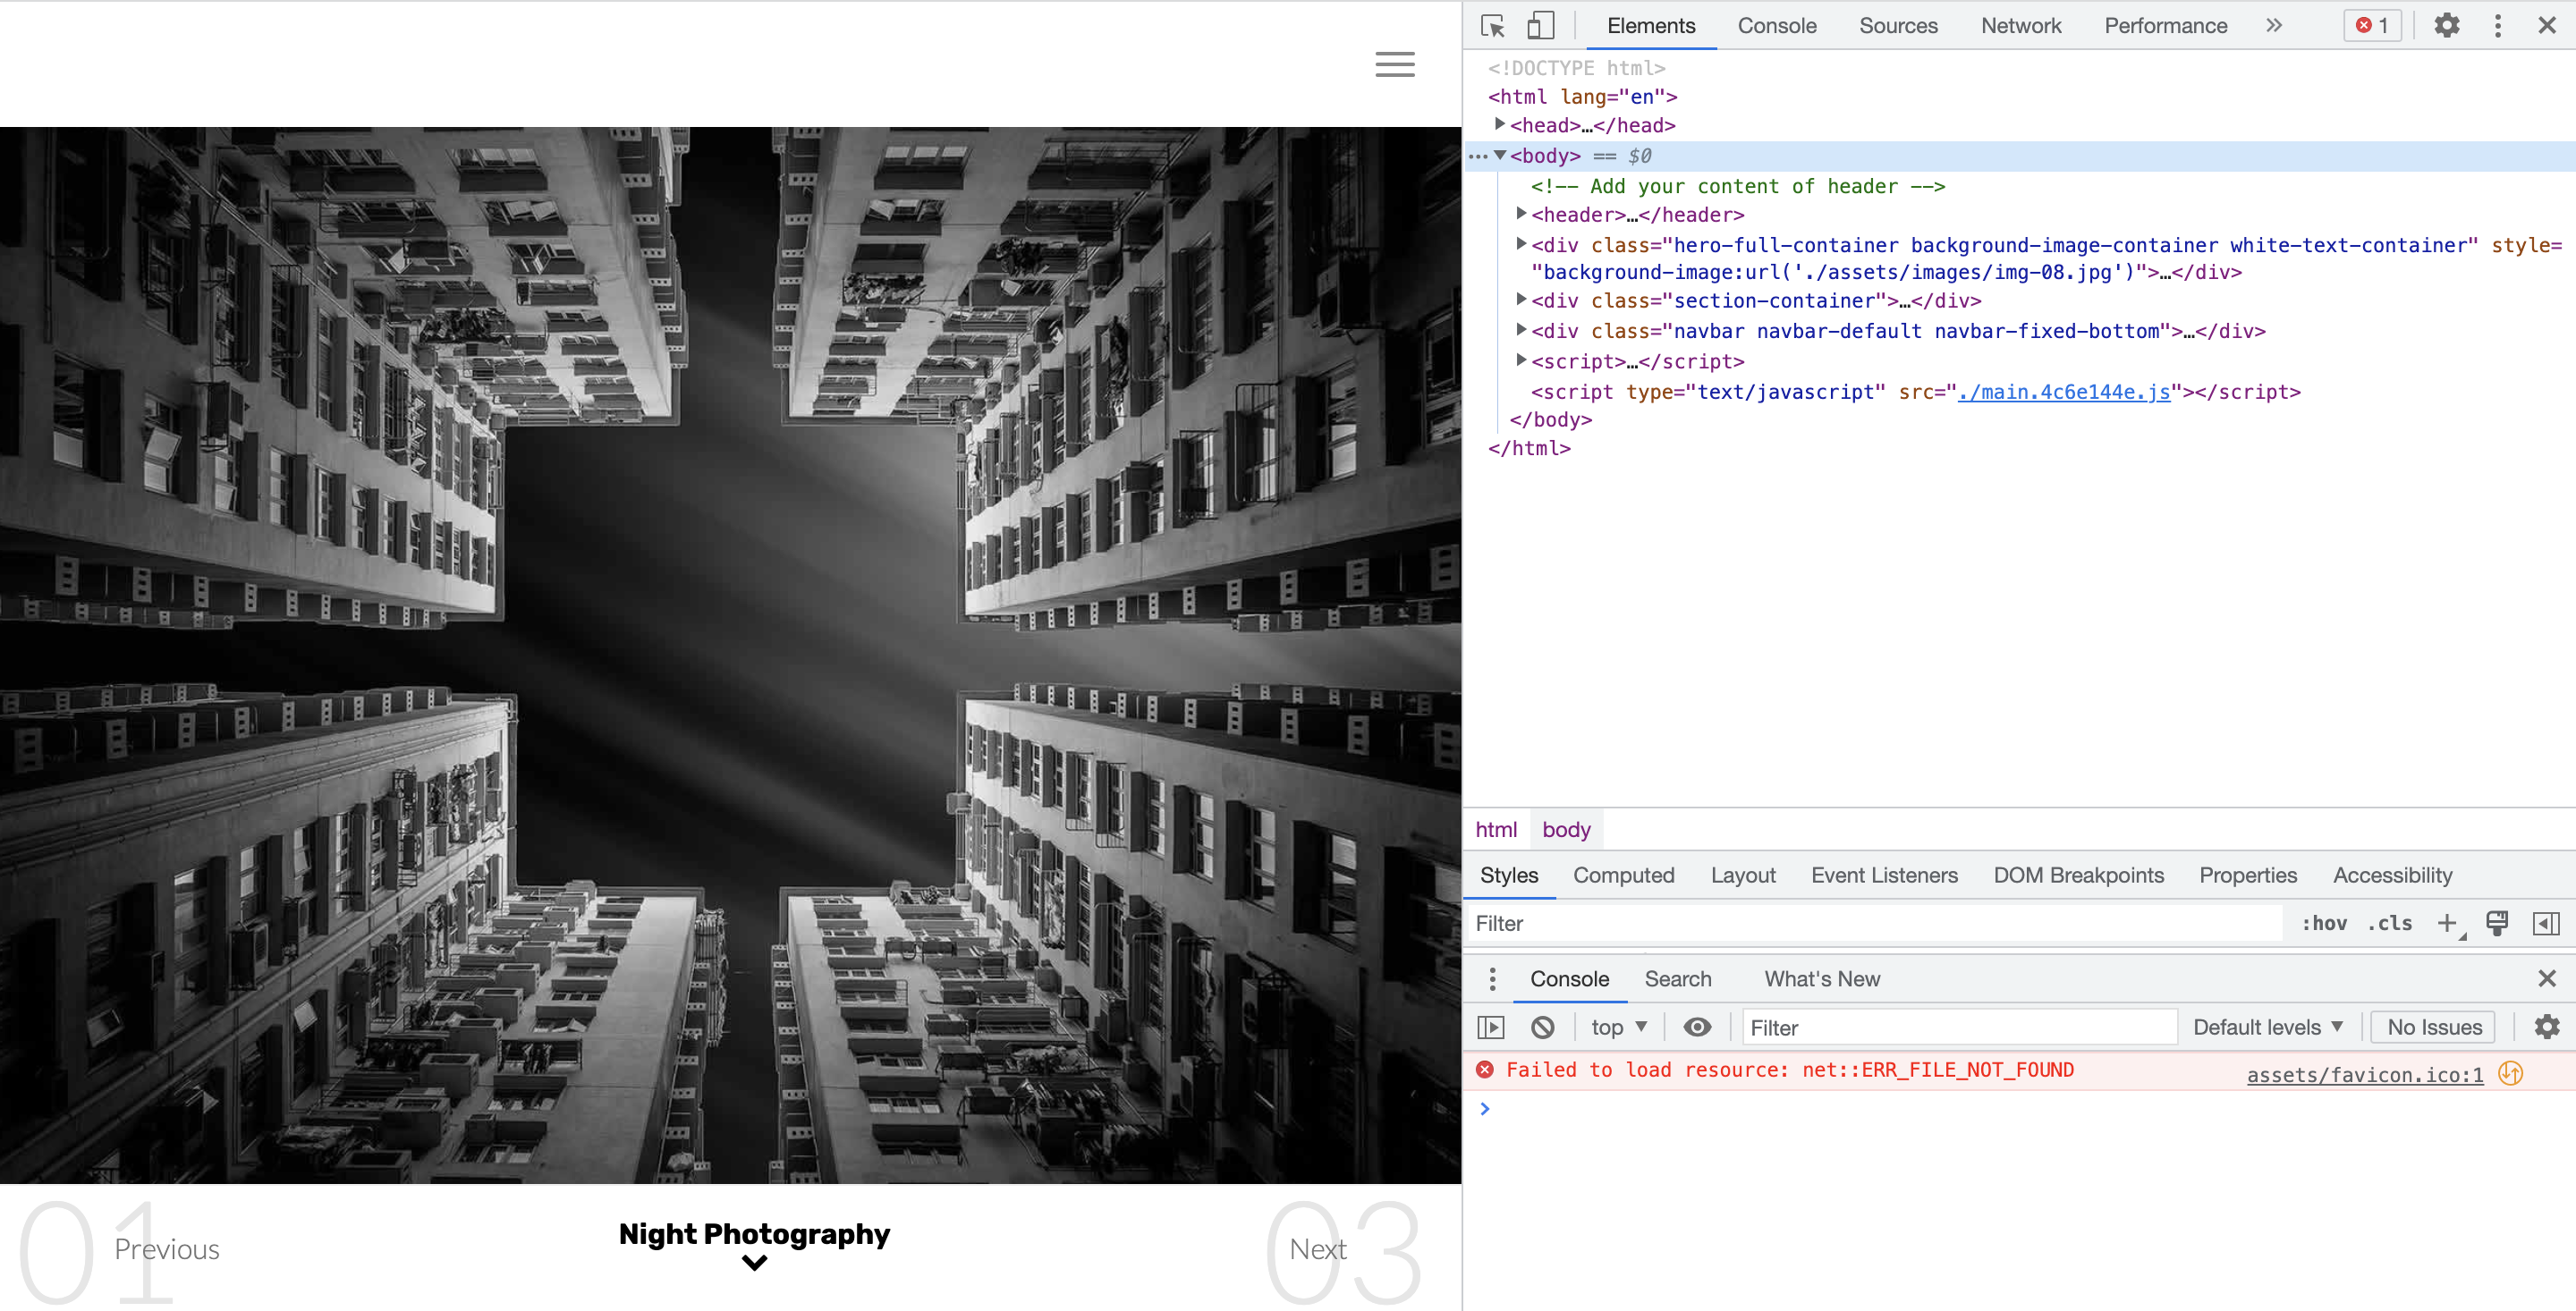
Task: Toggle the computed styles sidebar icon
Action: point(2545,923)
